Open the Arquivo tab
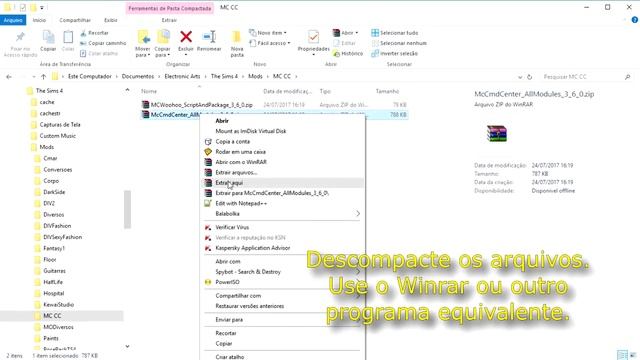 [x=13, y=20]
